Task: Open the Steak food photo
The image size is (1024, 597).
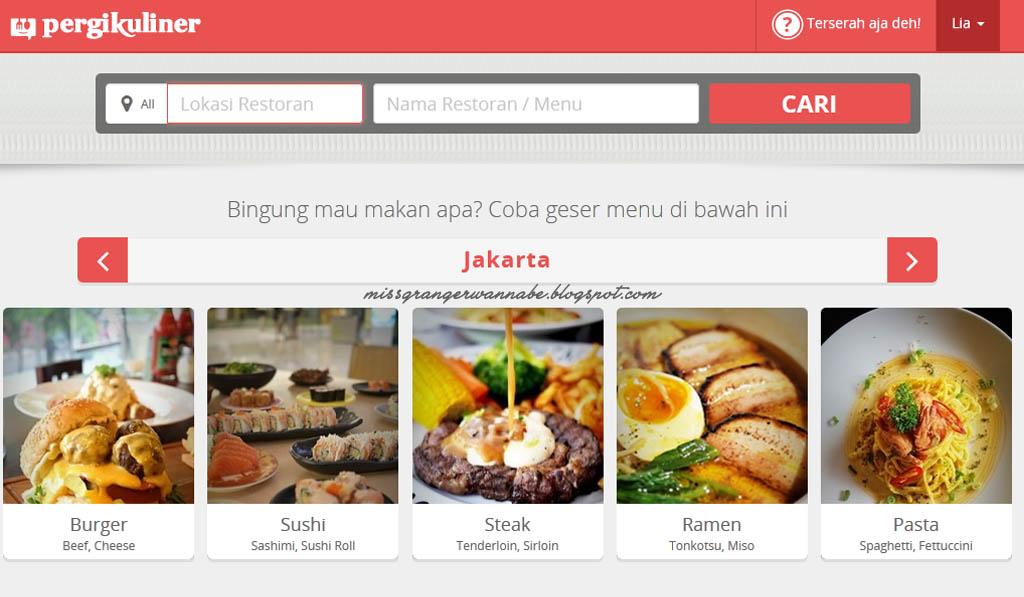Action: (507, 406)
